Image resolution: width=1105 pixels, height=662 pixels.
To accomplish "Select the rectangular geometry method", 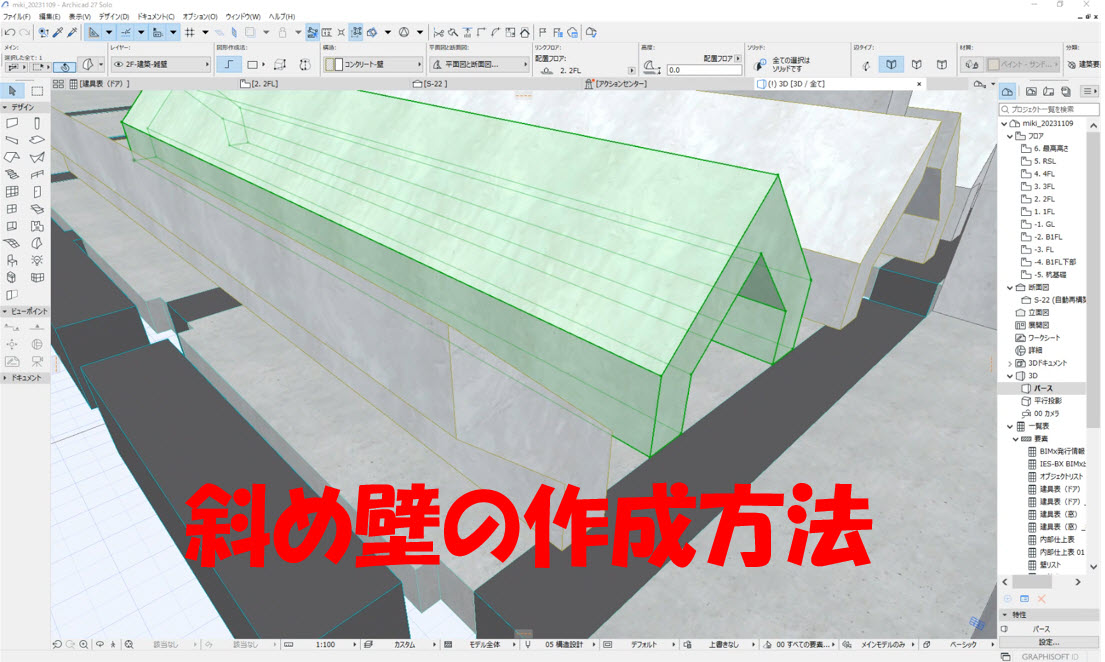I will 253,64.
